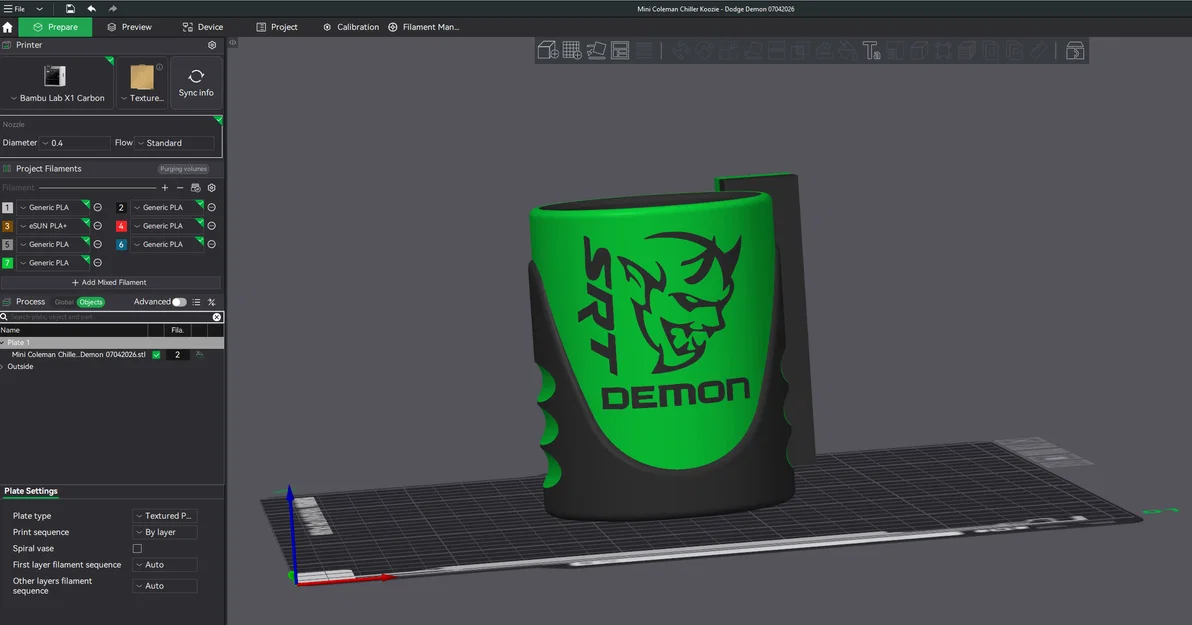Switch process scope to Objects
Screen dimensions: 1192x625
pyautogui.click(x=90, y=302)
